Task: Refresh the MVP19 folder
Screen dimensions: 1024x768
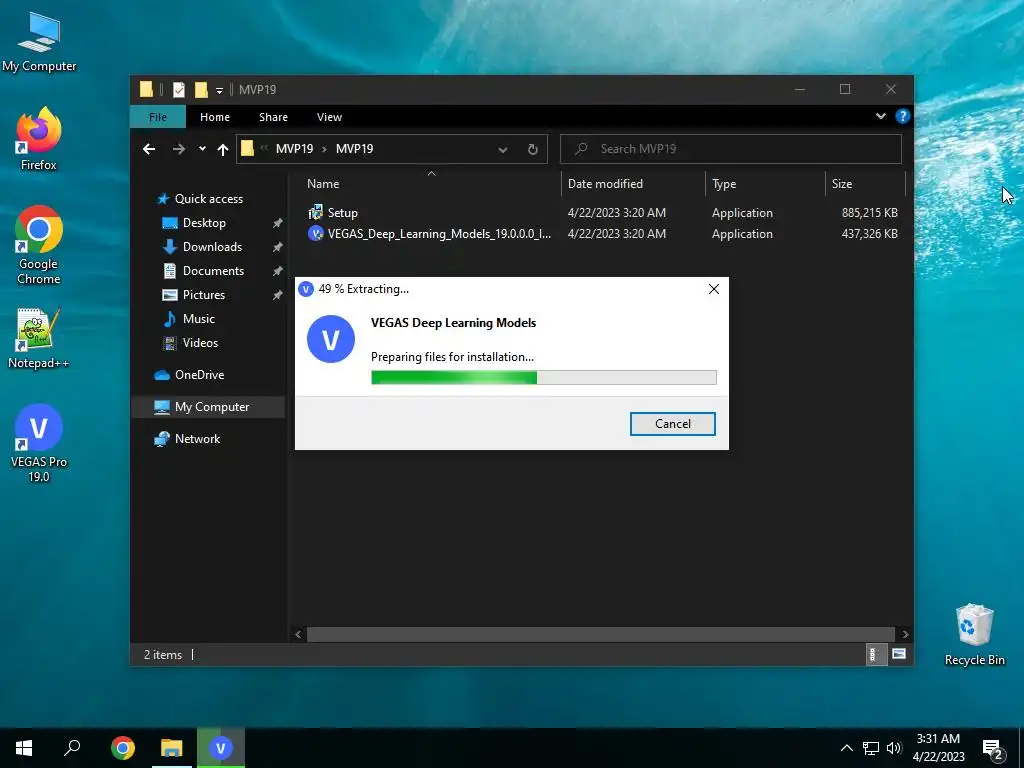Action: (x=533, y=150)
